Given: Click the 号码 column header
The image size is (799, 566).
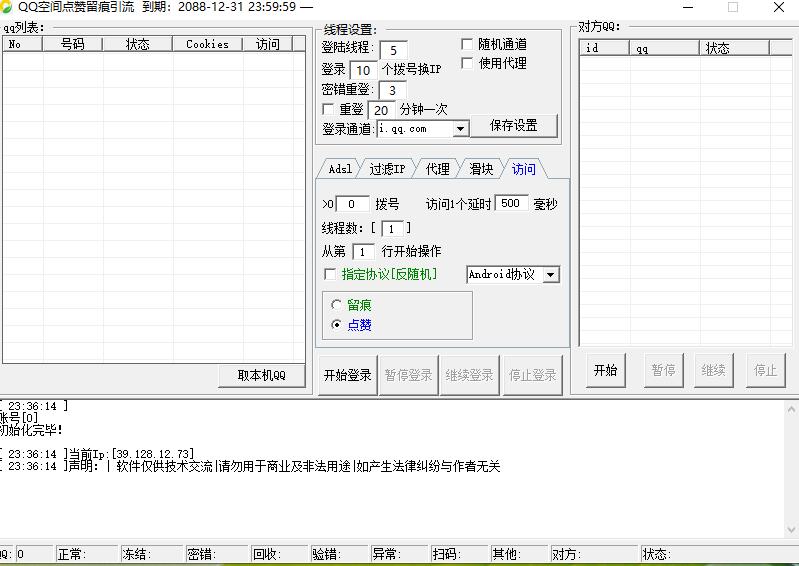Looking at the screenshot, I should click(x=72, y=44).
